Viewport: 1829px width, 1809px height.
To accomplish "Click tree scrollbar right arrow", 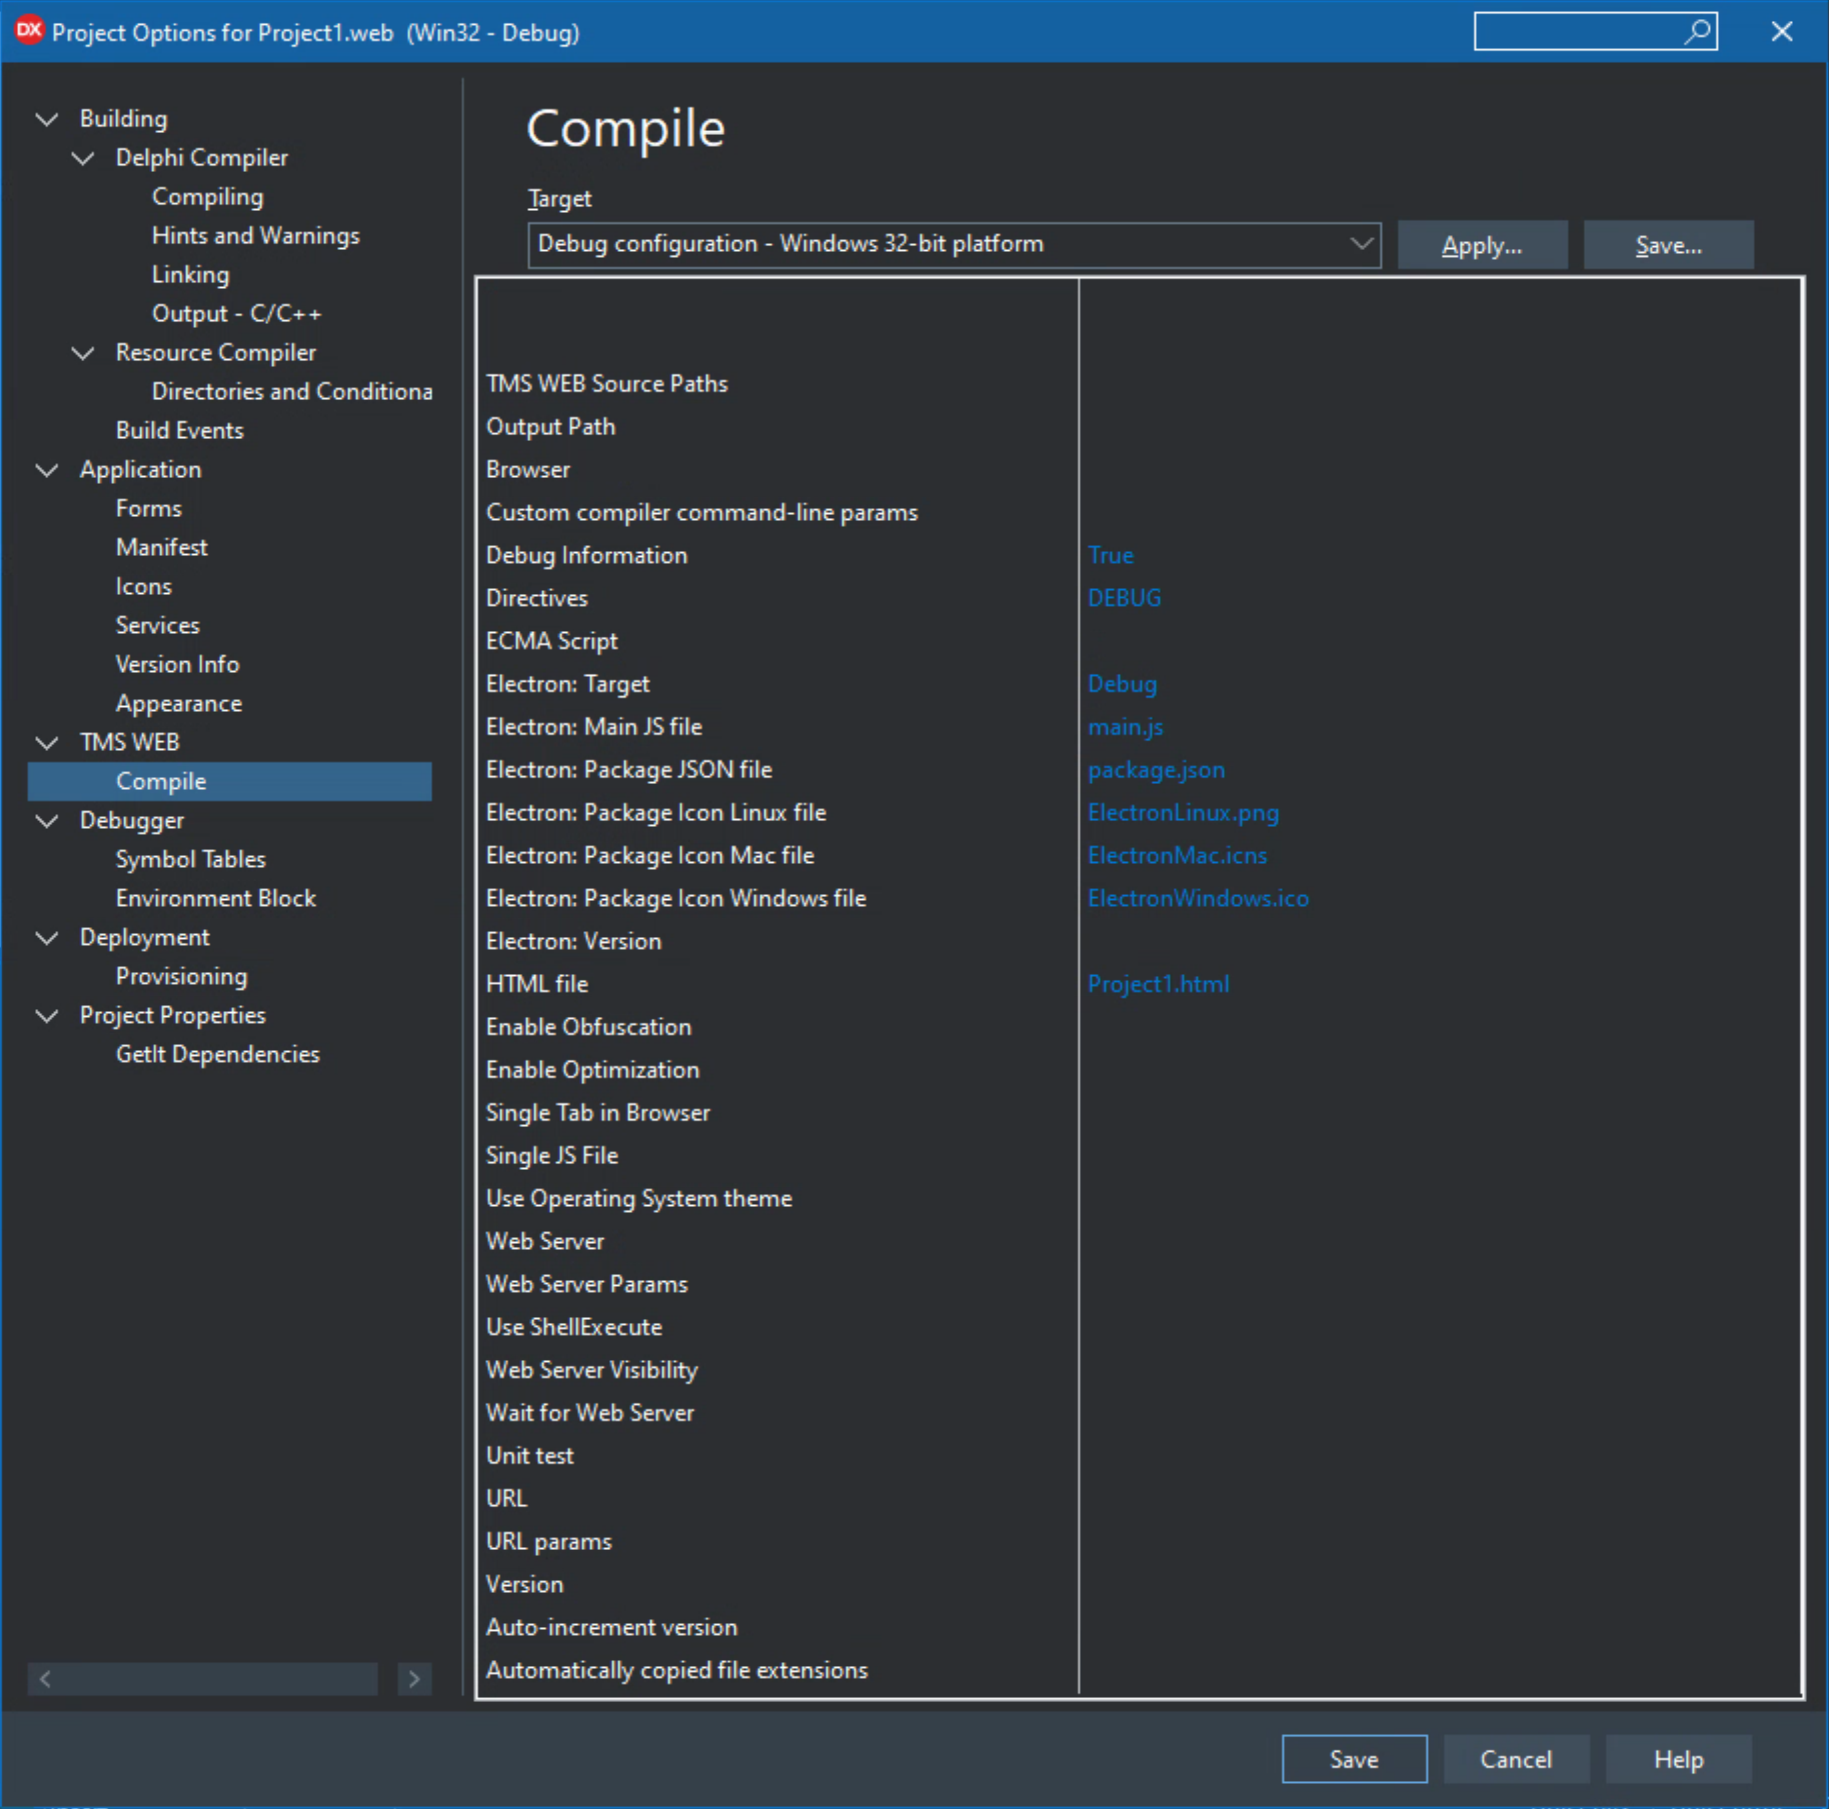I will click(x=414, y=1679).
